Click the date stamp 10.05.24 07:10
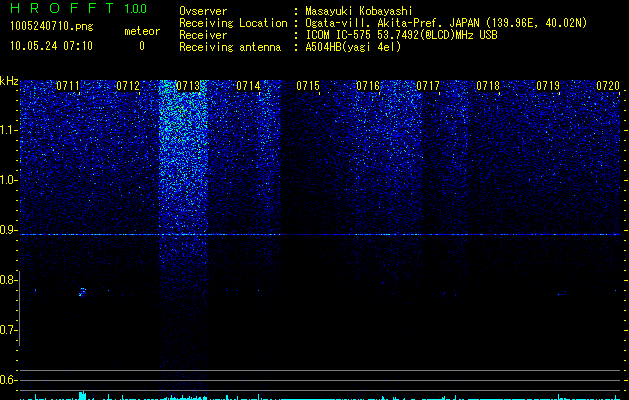 pyautogui.click(x=51, y=46)
